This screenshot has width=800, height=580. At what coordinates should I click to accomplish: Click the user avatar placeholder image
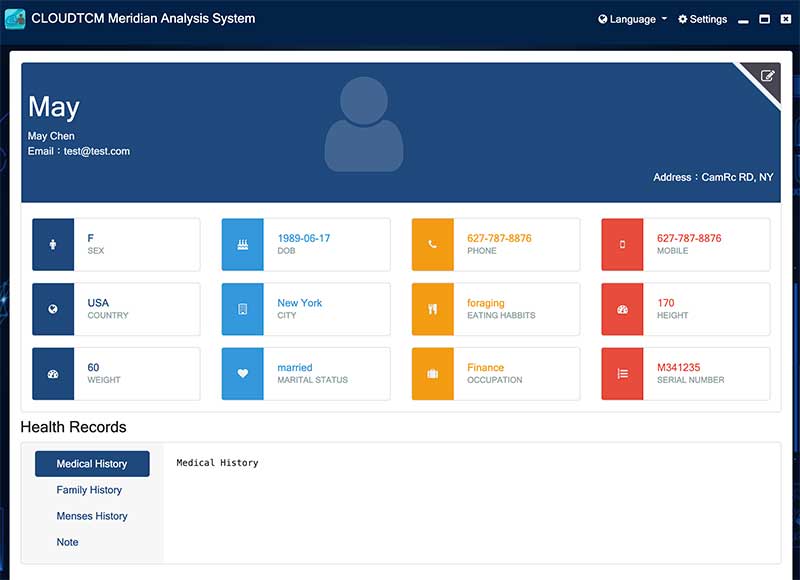pos(364,124)
